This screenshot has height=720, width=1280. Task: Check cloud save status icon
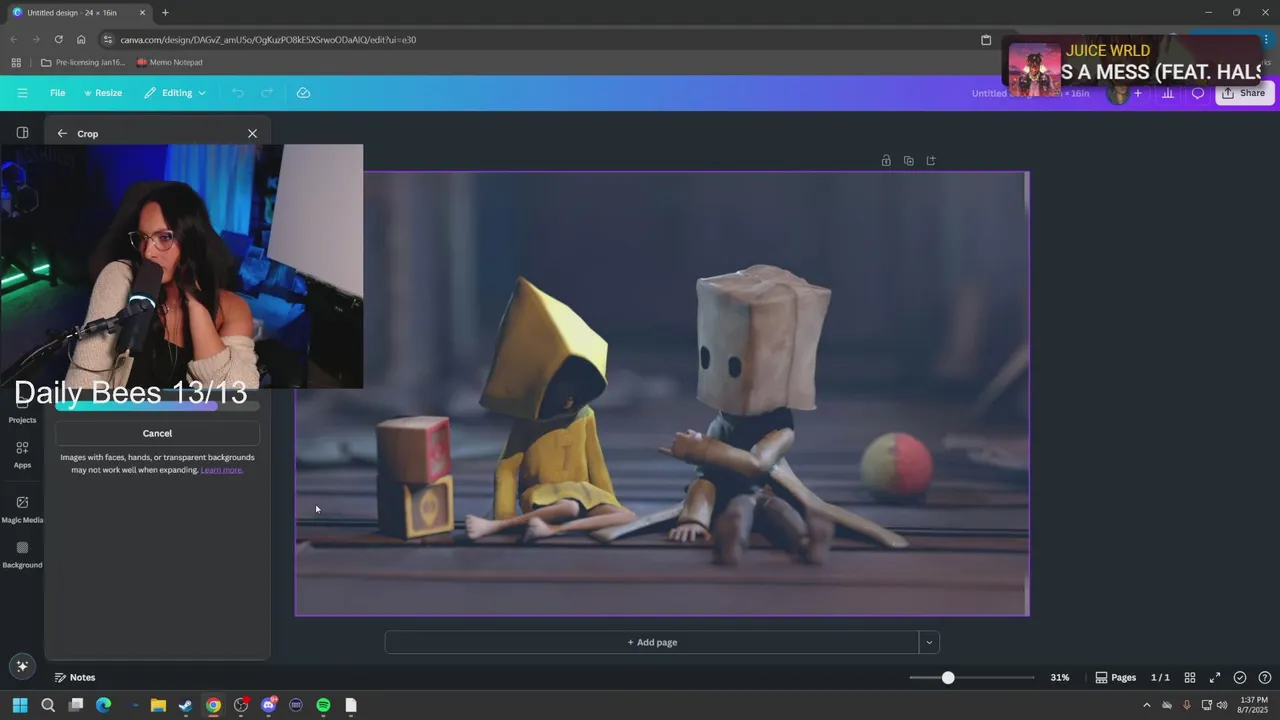coord(303,93)
